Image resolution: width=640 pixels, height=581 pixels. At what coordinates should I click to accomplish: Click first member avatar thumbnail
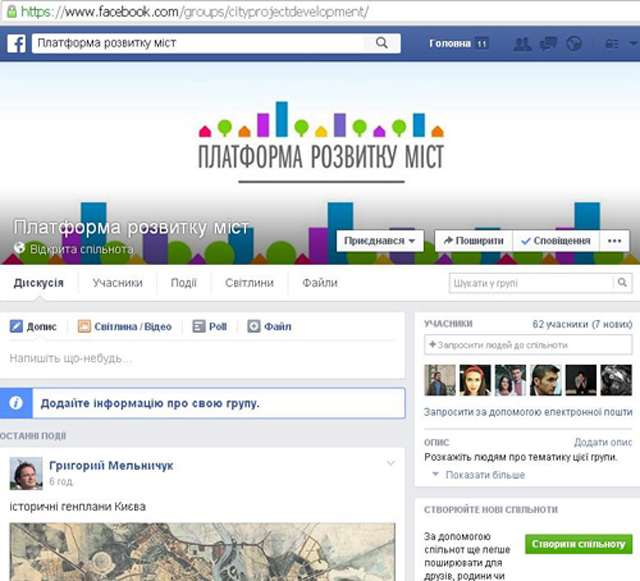tap(440, 380)
